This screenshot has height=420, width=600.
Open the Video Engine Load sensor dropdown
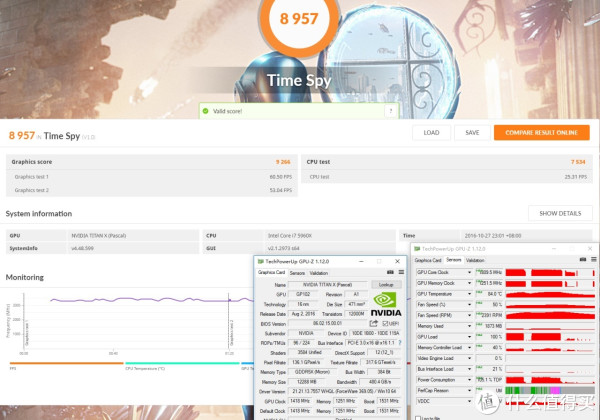(470, 358)
